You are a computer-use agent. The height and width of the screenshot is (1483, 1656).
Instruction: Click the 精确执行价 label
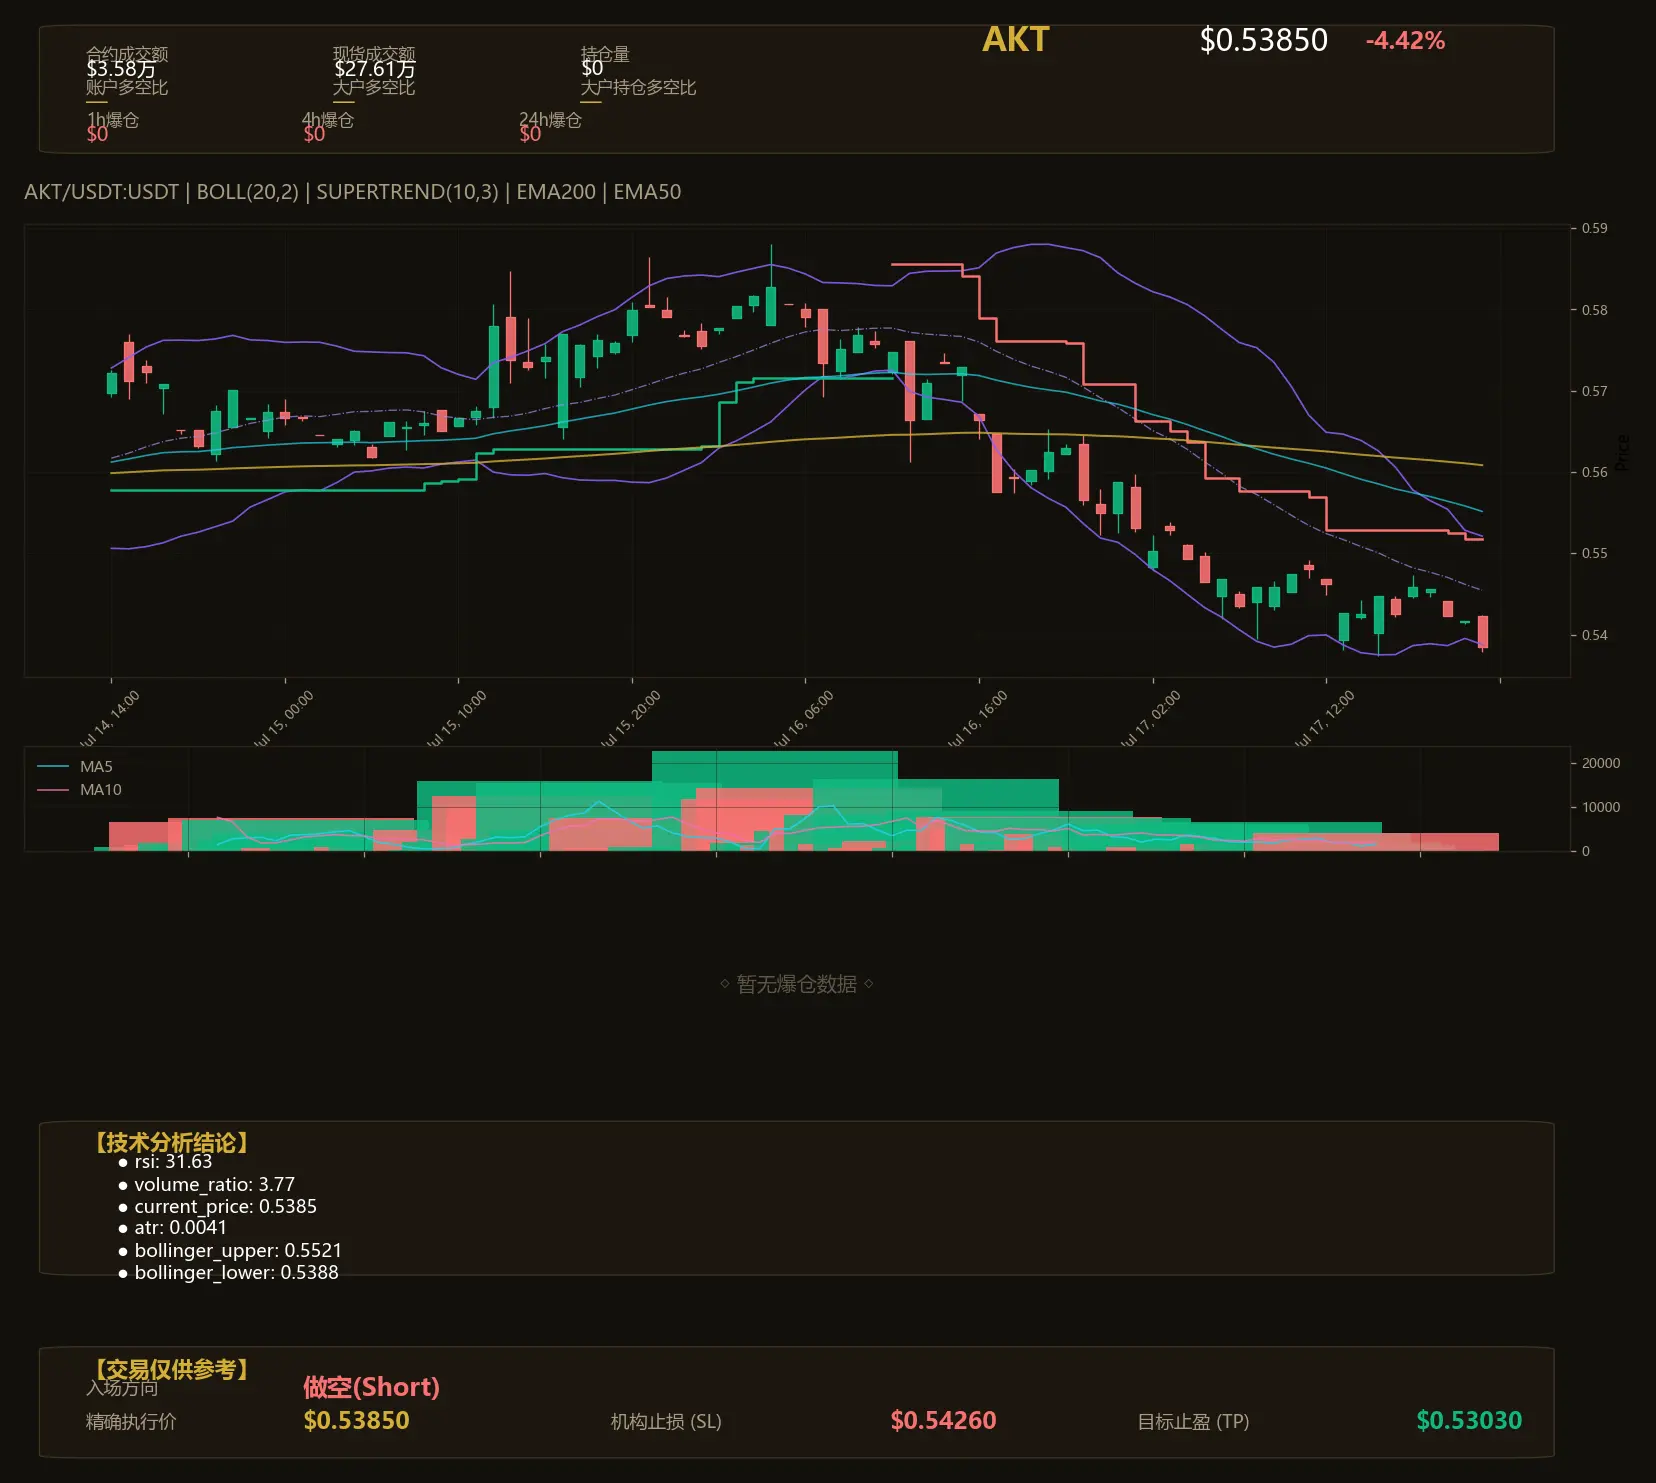click(x=131, y=1421)
